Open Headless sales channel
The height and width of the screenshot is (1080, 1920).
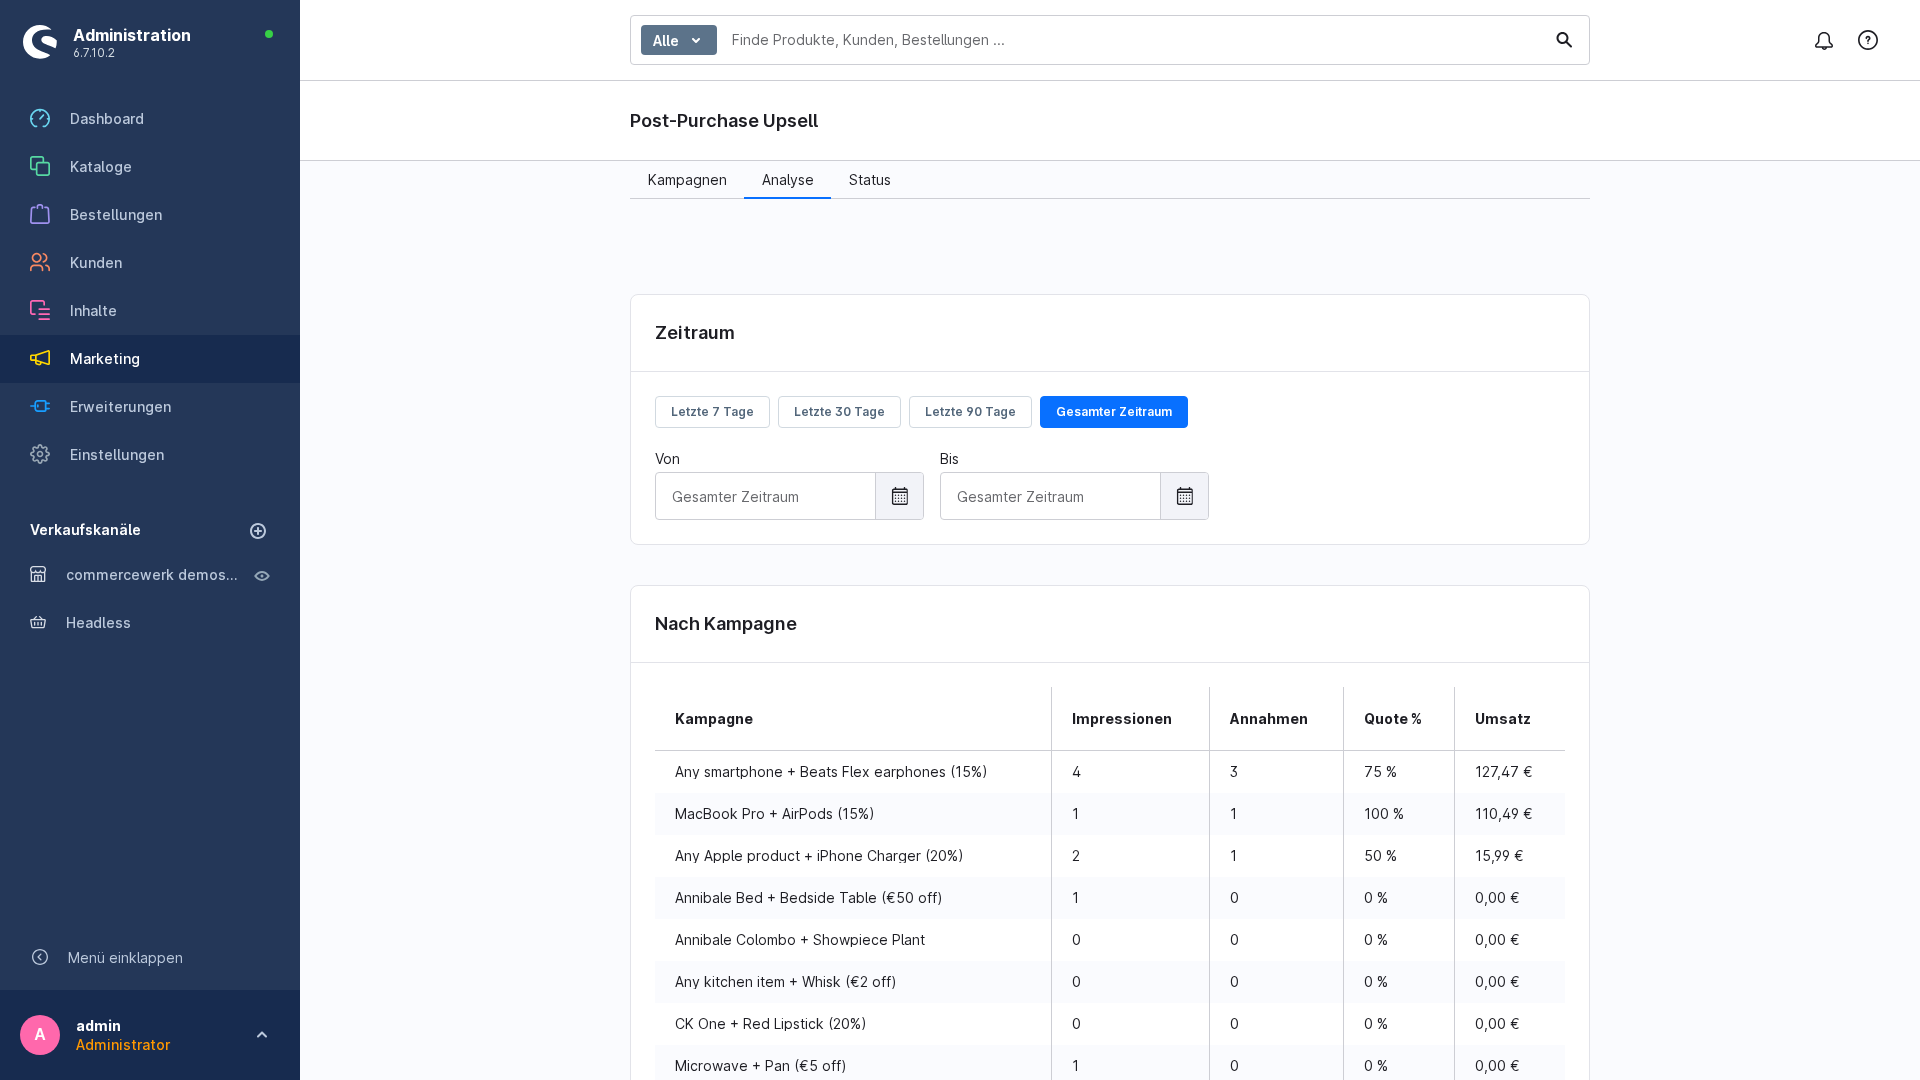click(x=98, y=623)
